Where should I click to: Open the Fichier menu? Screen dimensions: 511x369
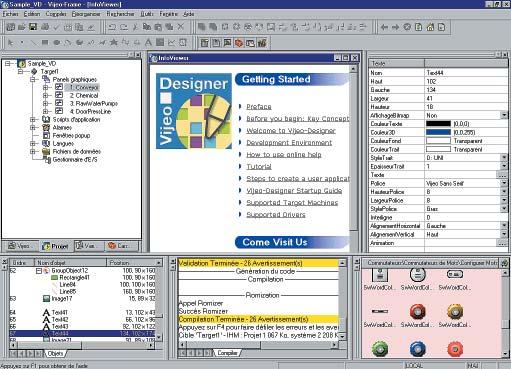point(10,14)
